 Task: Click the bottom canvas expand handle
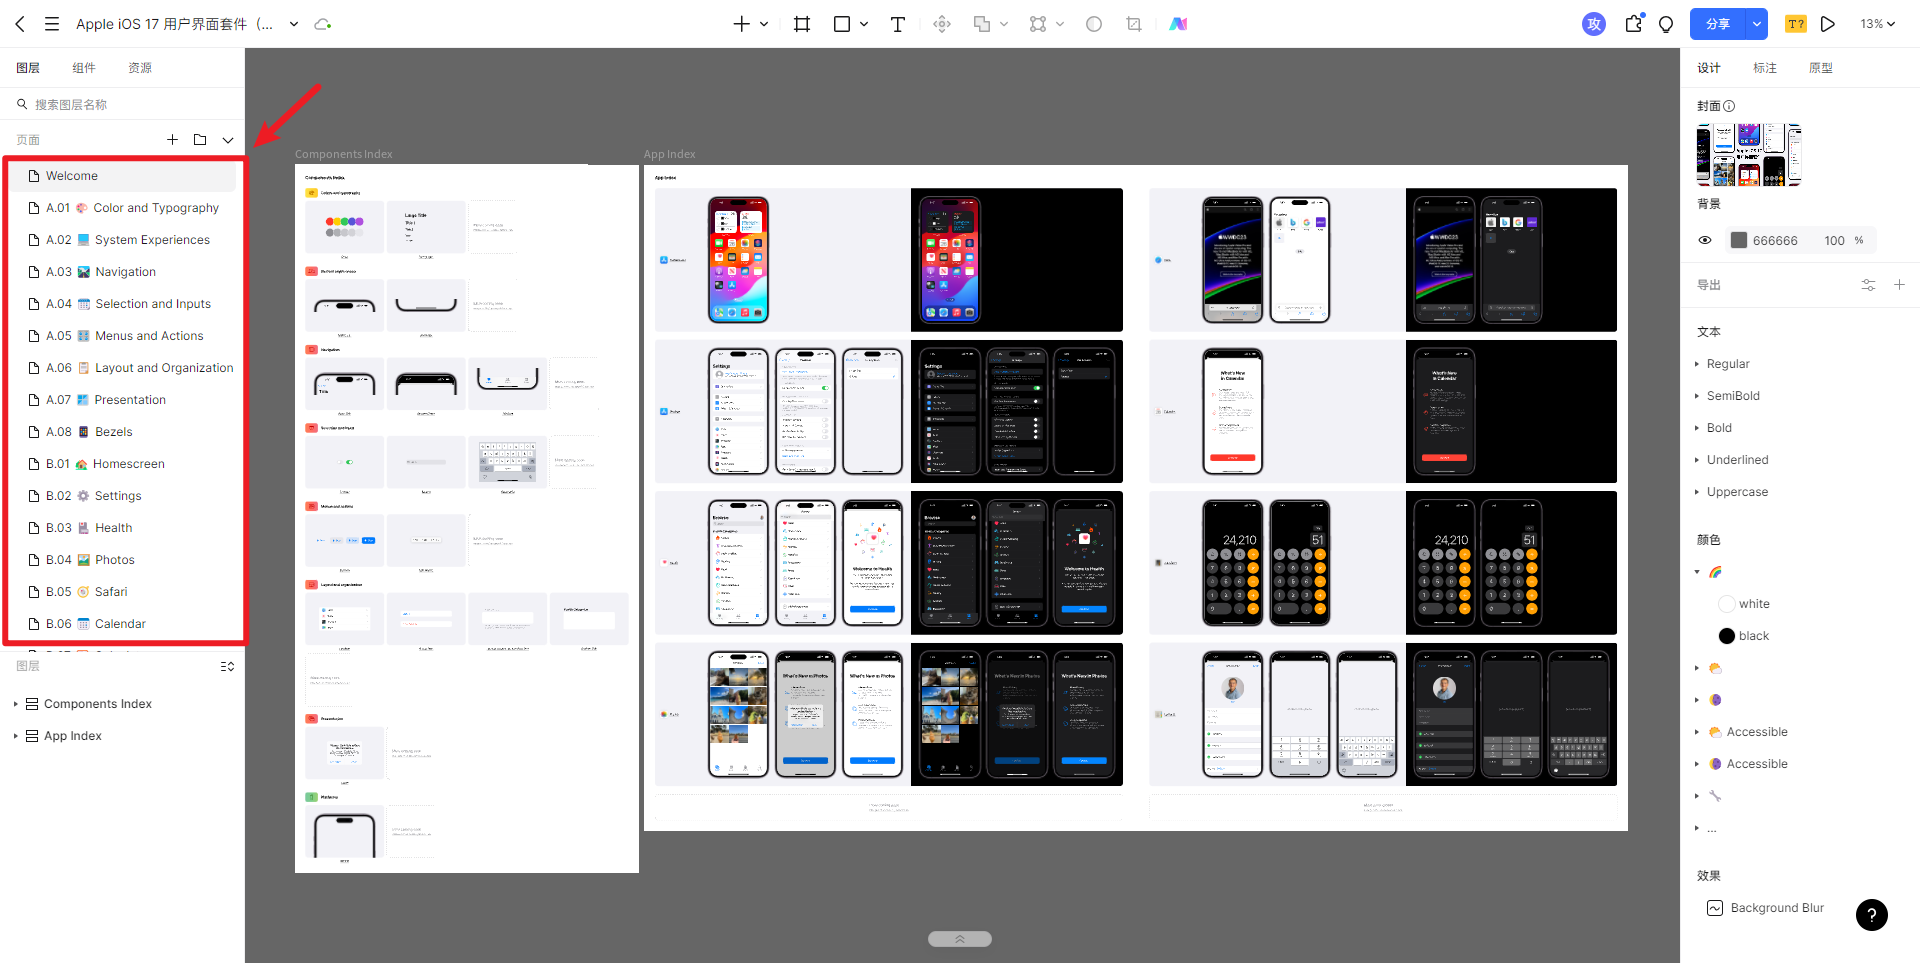[960, 939]
